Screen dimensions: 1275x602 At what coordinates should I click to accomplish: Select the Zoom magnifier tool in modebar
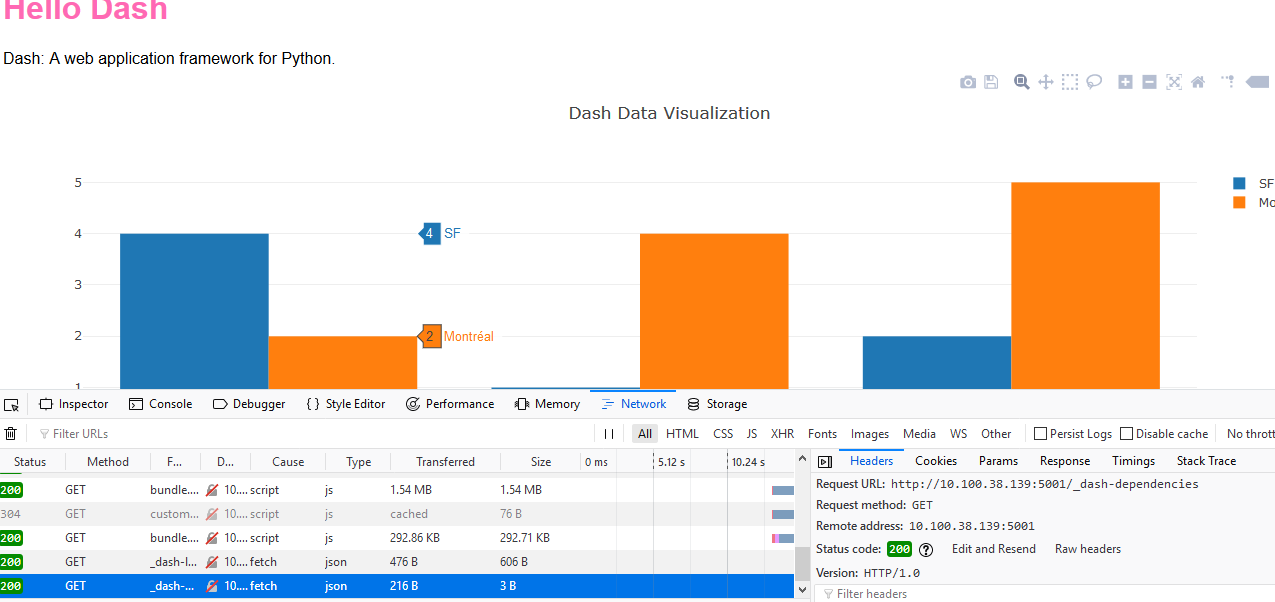point(1022,82)
